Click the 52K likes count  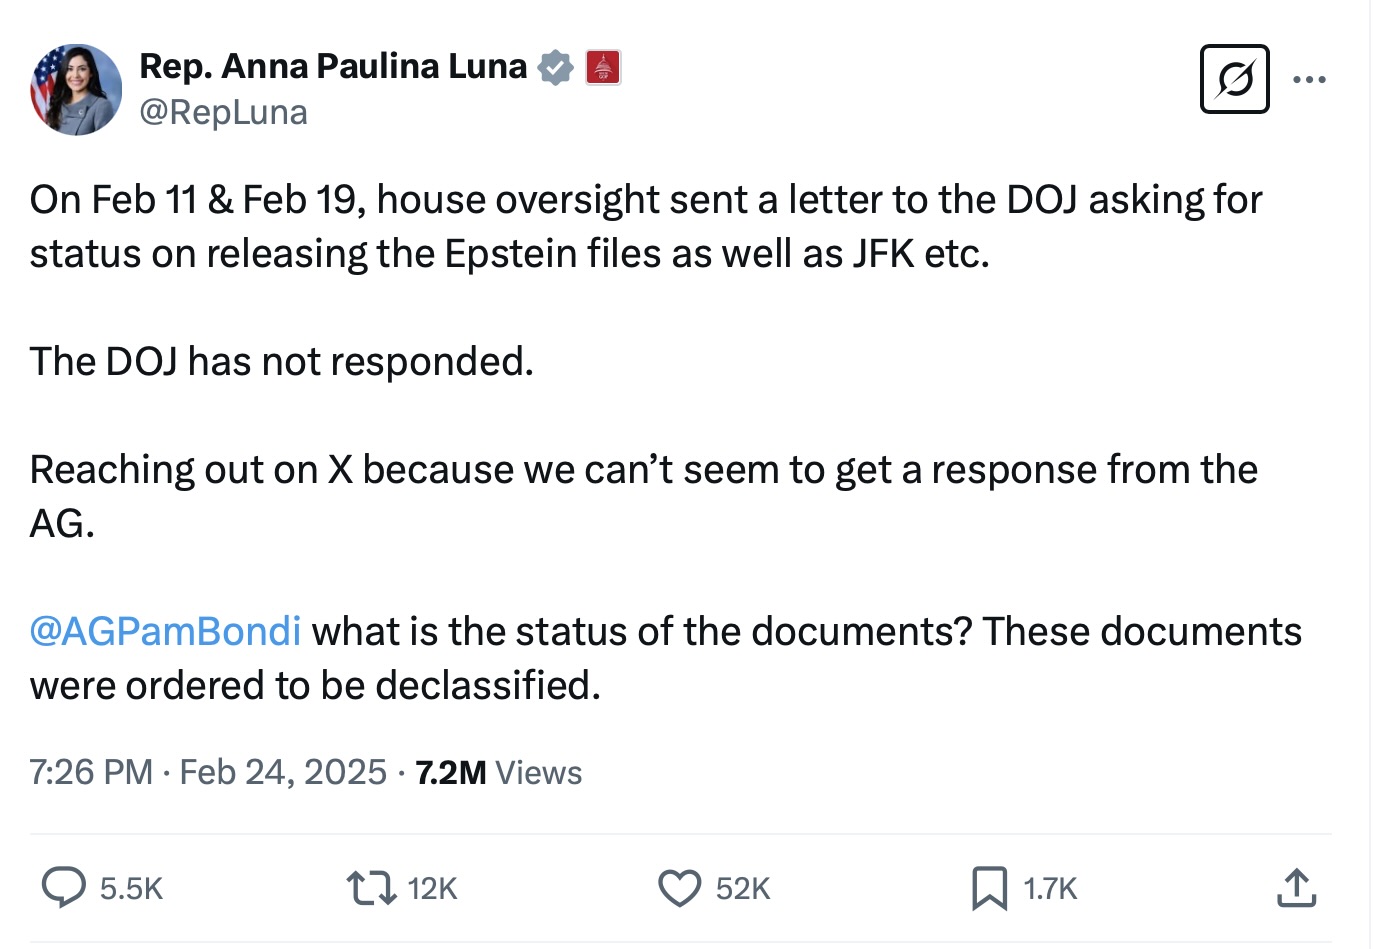pos(743,888)
